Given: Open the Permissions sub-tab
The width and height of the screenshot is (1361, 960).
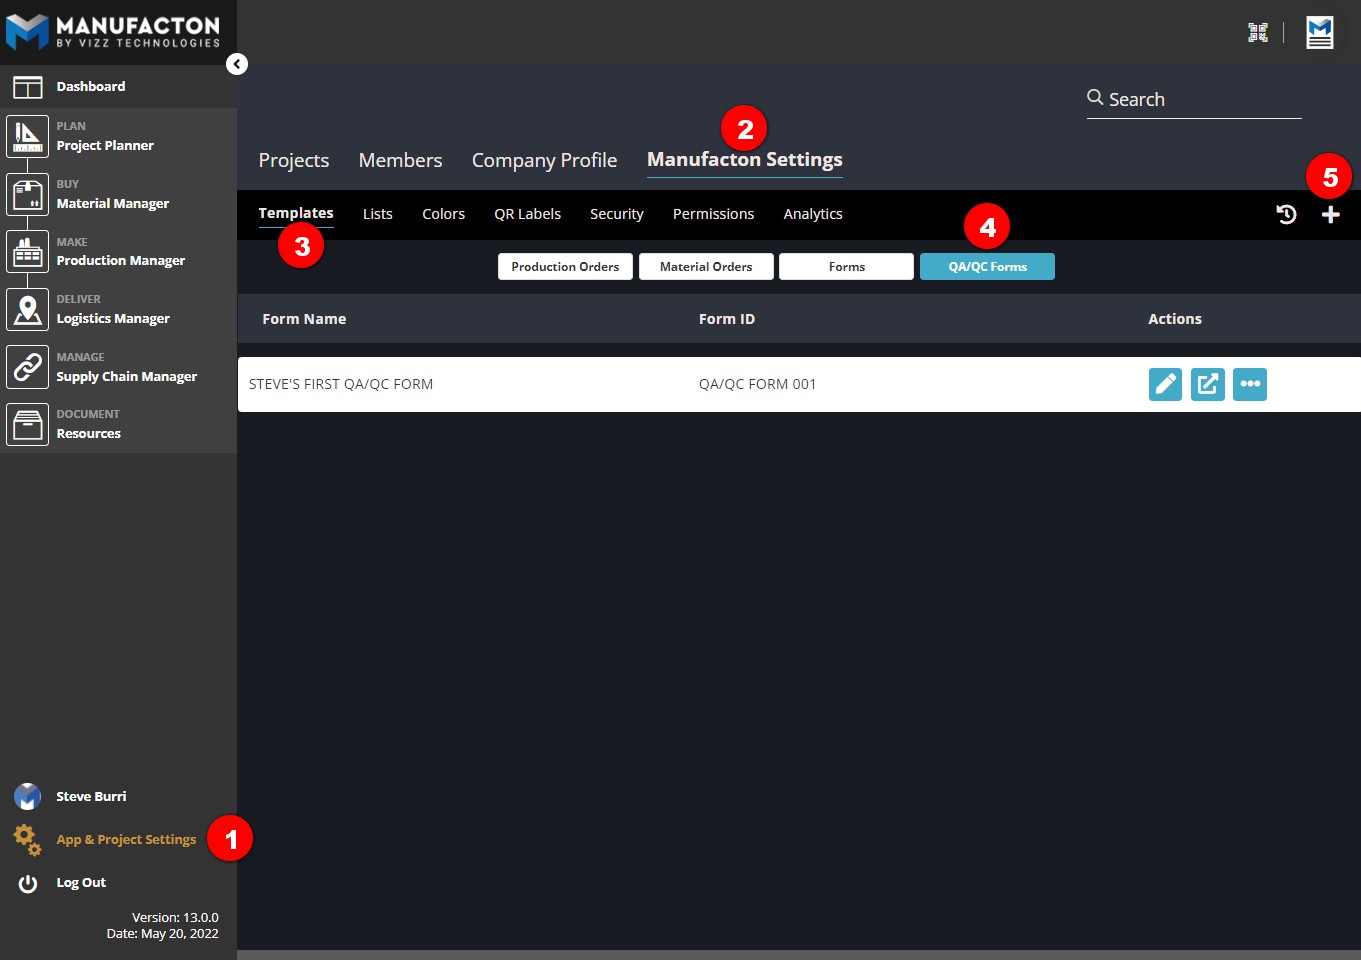Looking at the screenshot, I should pos(713,214).
